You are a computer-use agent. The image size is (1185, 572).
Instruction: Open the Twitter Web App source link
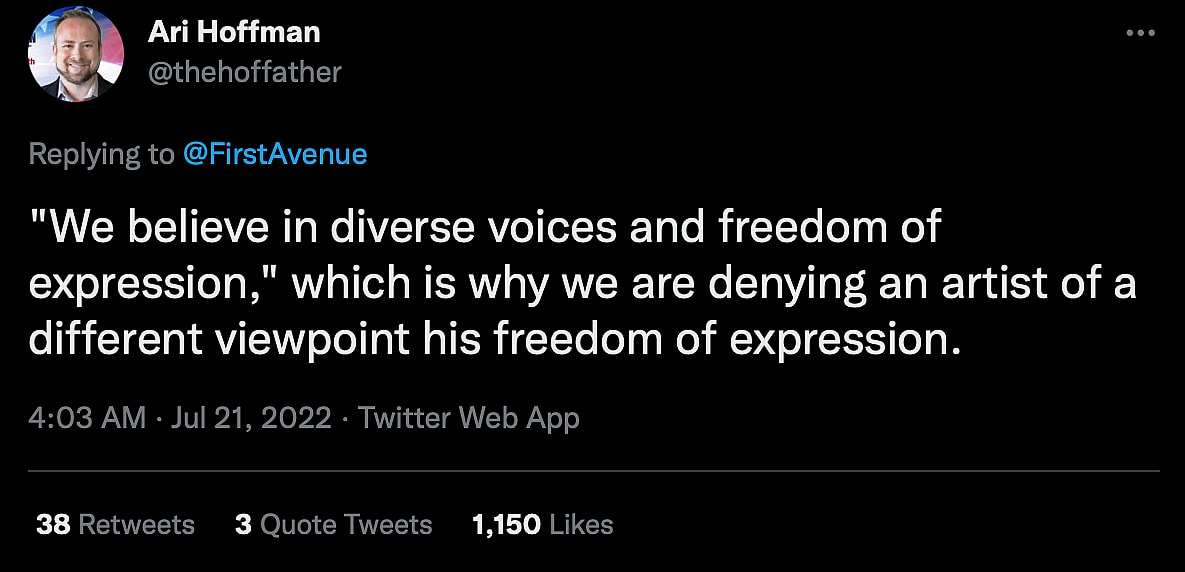click(x=468, y=417)
